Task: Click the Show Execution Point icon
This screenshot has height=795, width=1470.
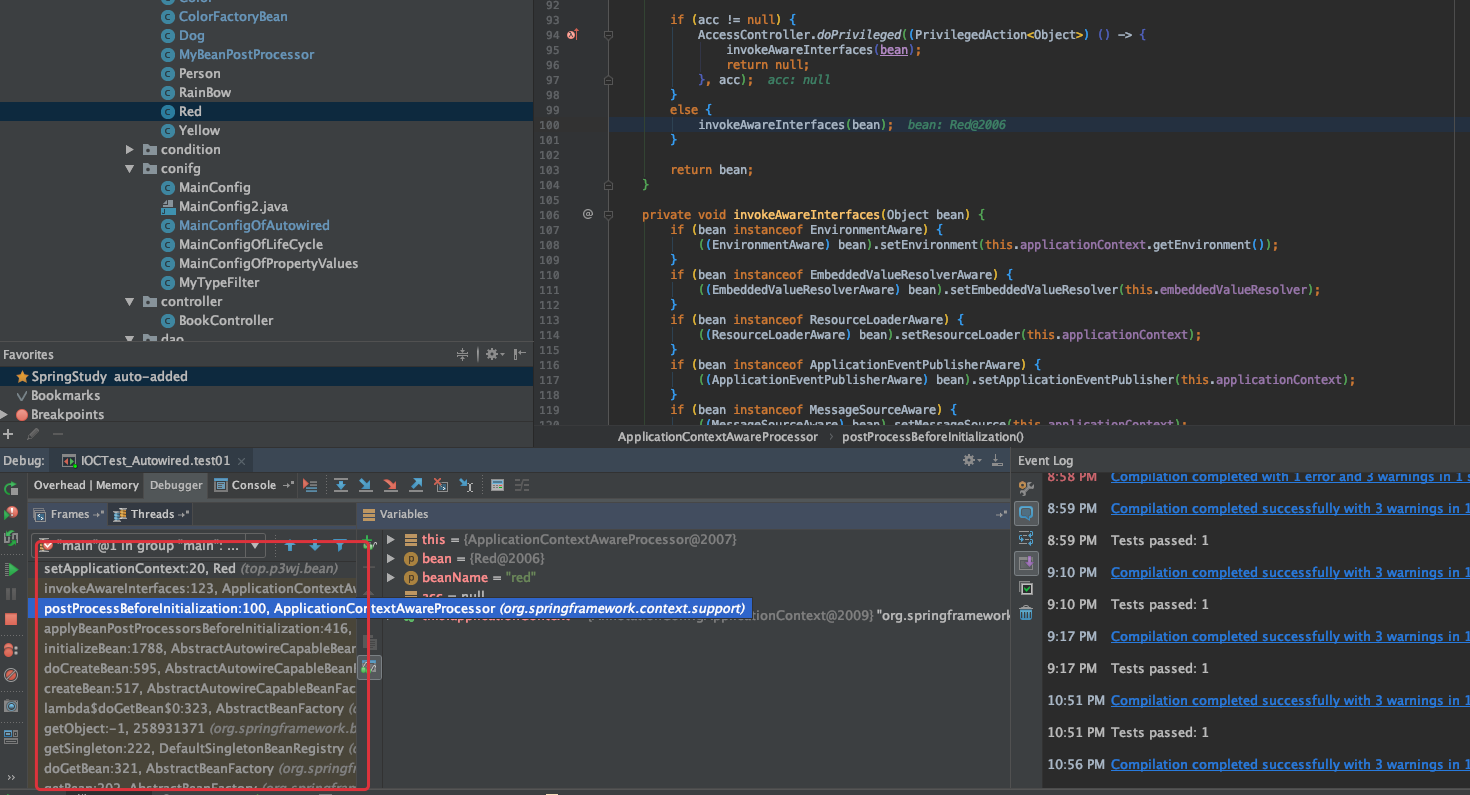Action: pos(310,485)
